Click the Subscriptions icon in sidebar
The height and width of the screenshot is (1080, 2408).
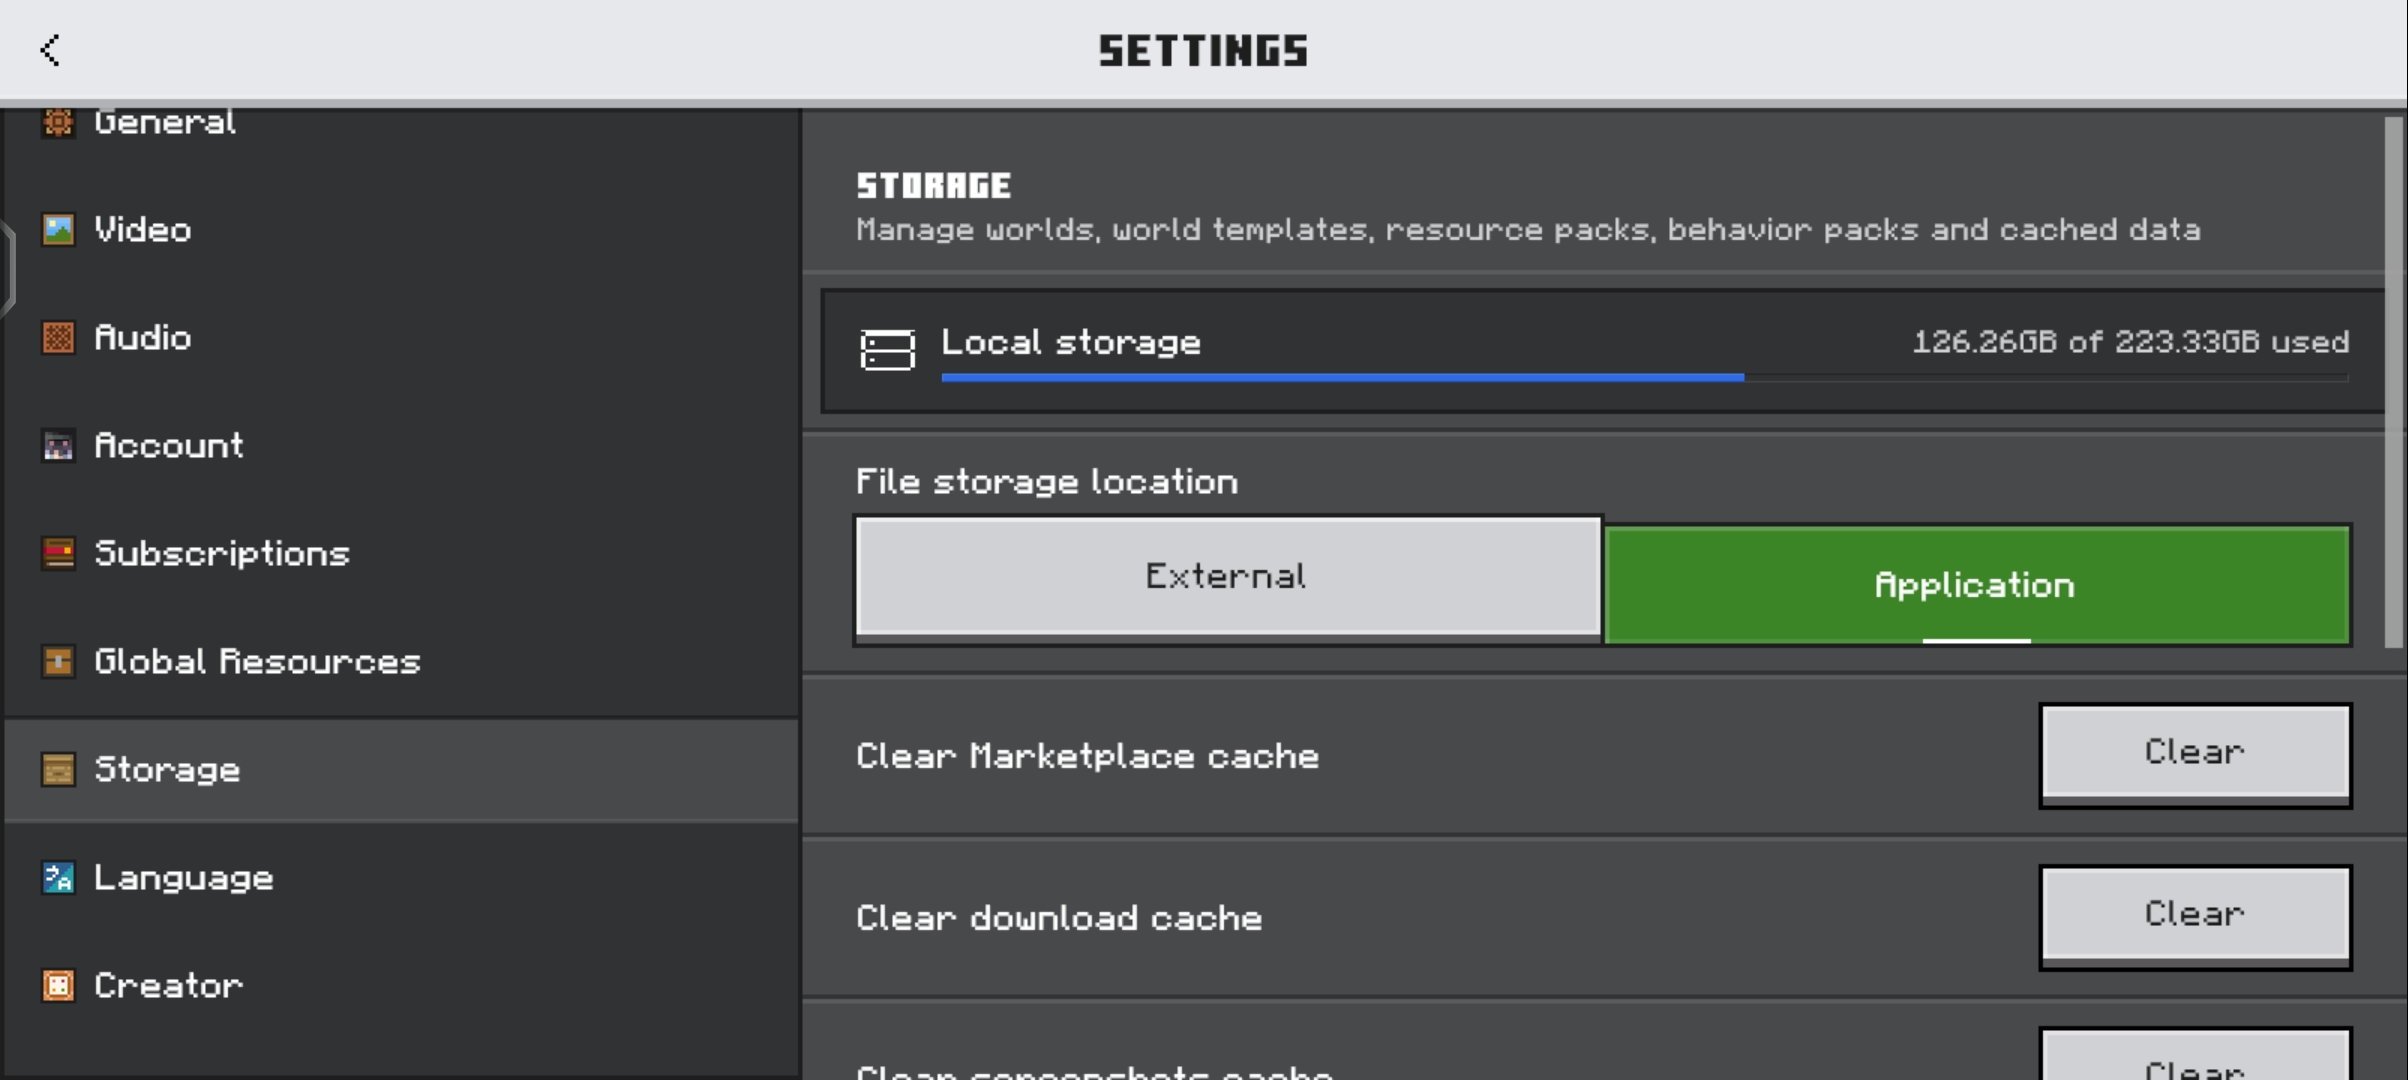[58, 554]
